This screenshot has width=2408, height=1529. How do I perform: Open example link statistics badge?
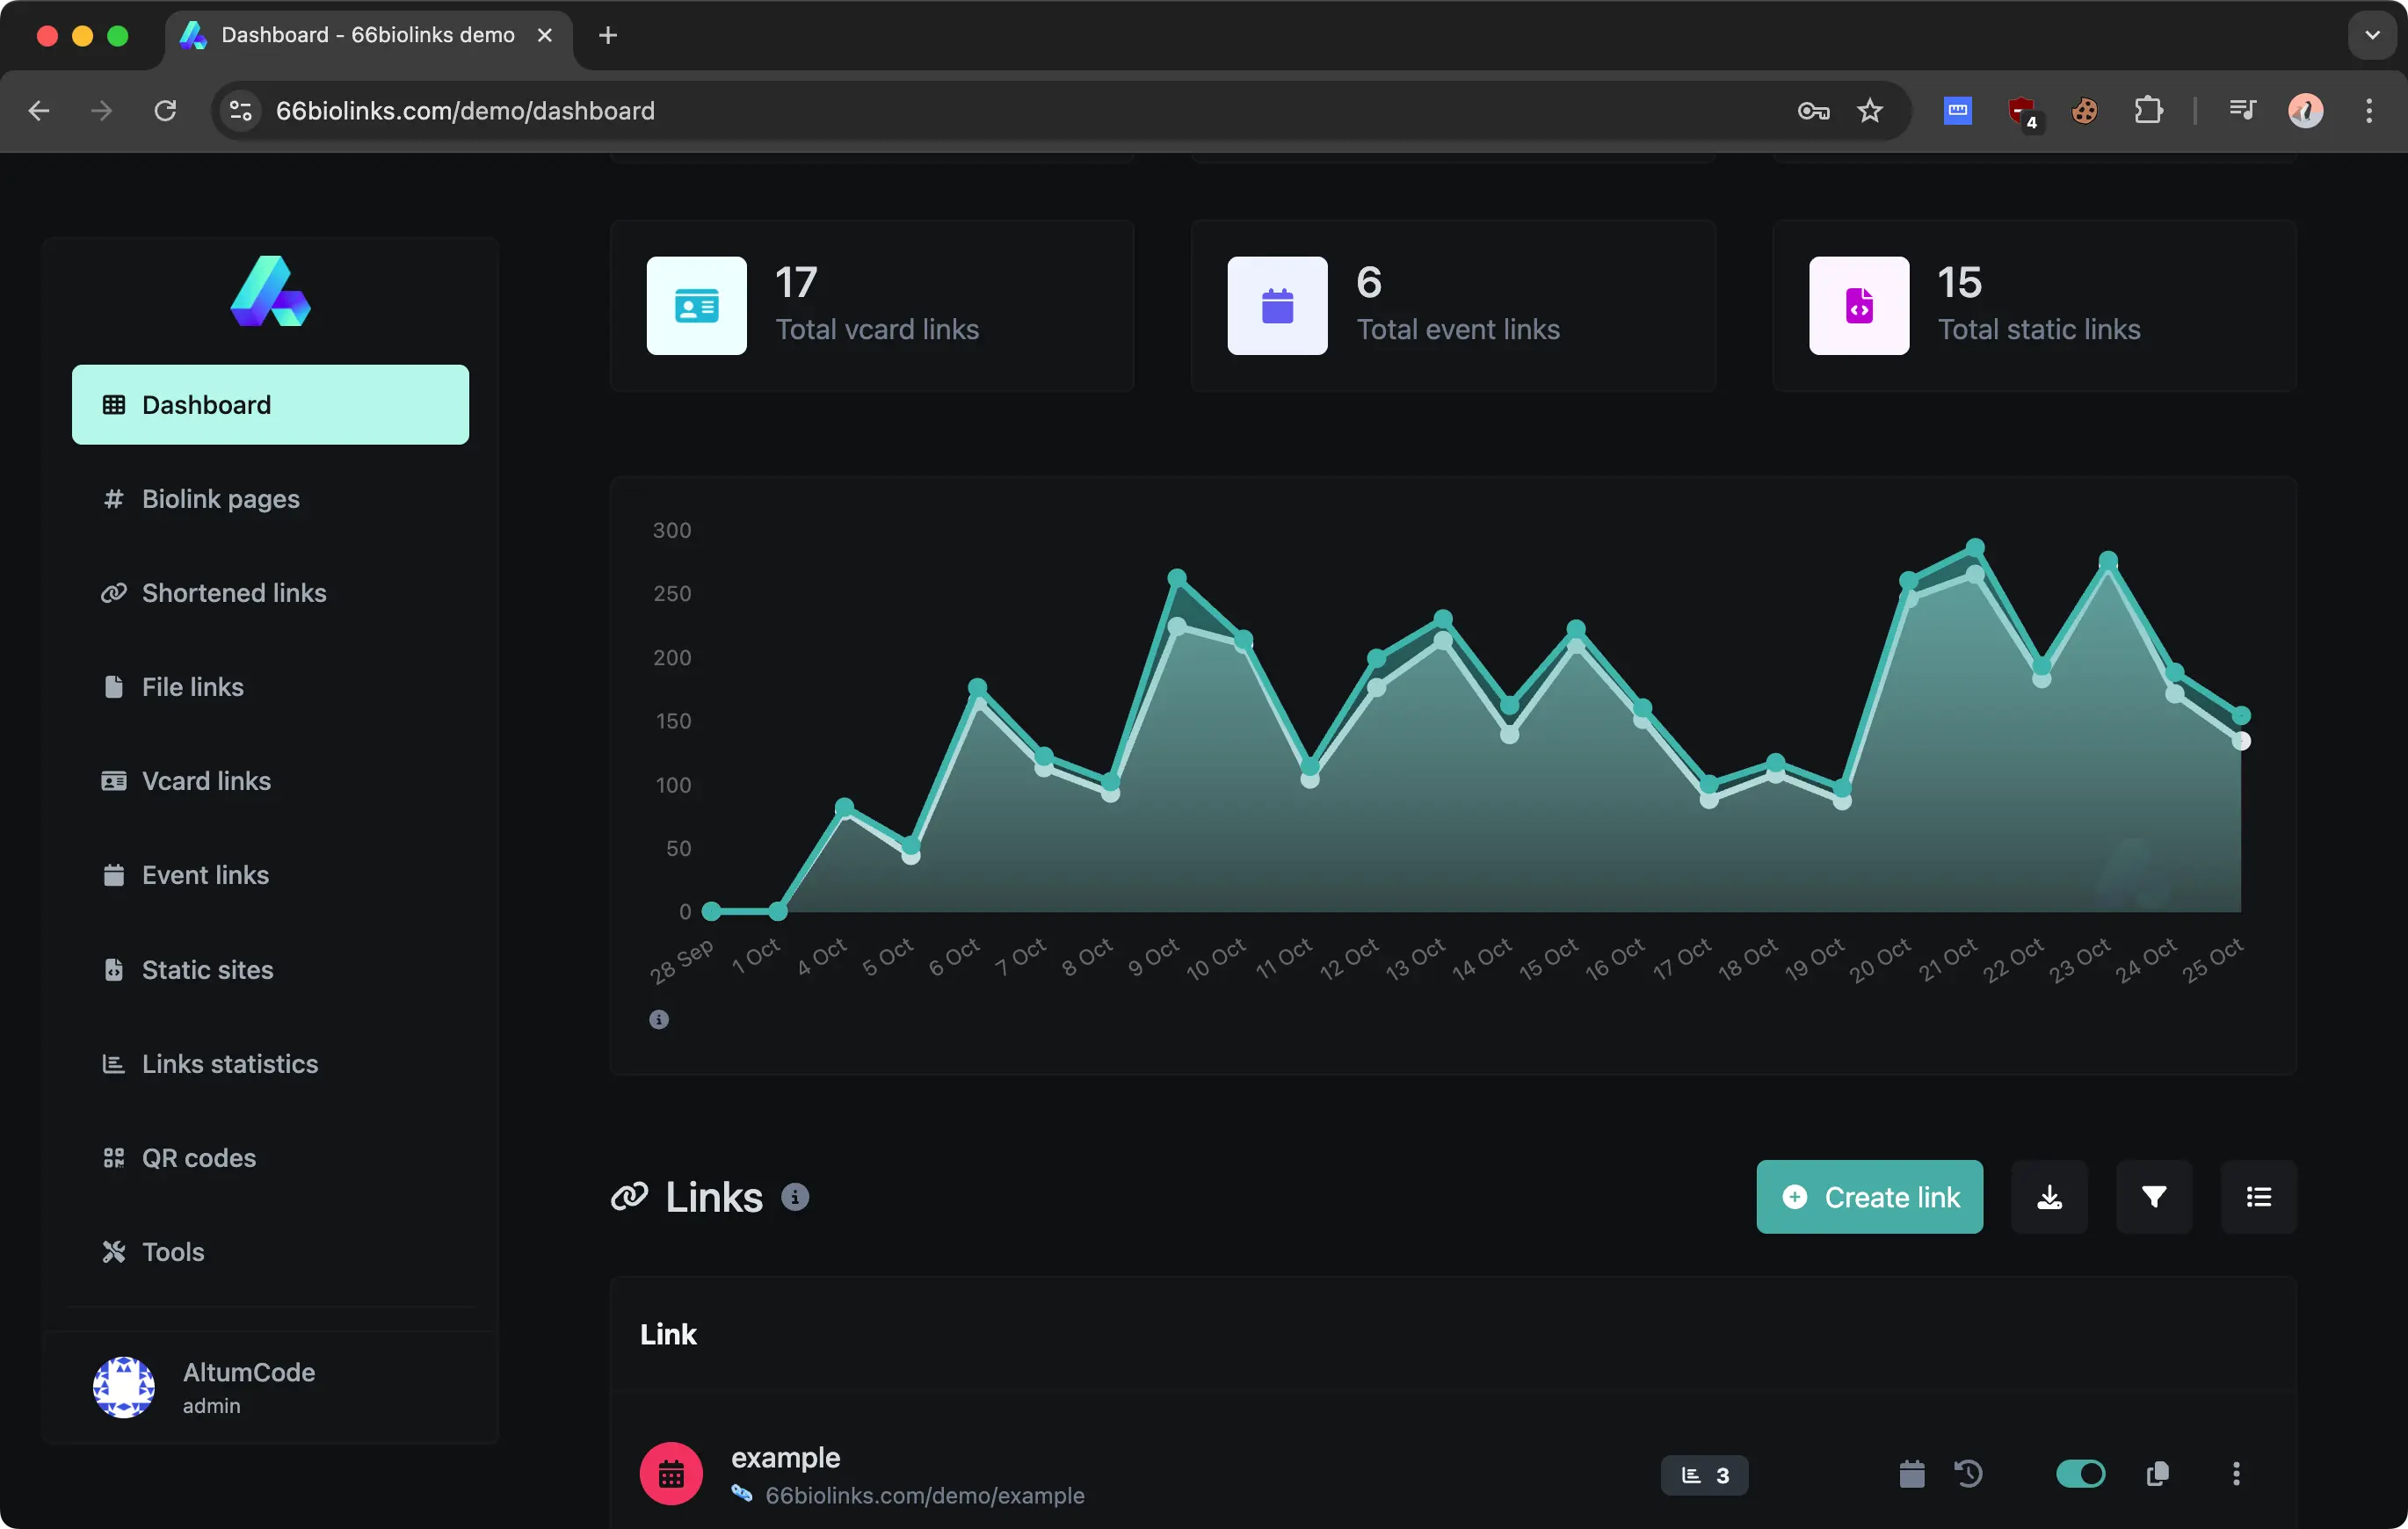[x=1704, y=1475]
